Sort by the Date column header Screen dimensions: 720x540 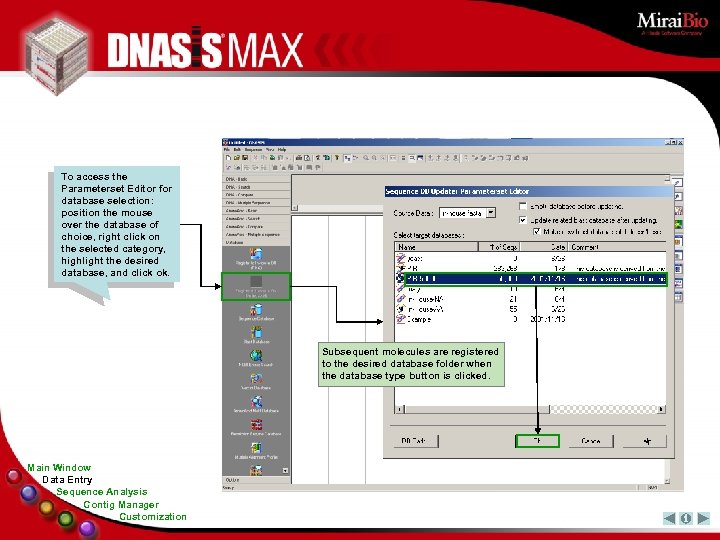(x=544, y=247)
